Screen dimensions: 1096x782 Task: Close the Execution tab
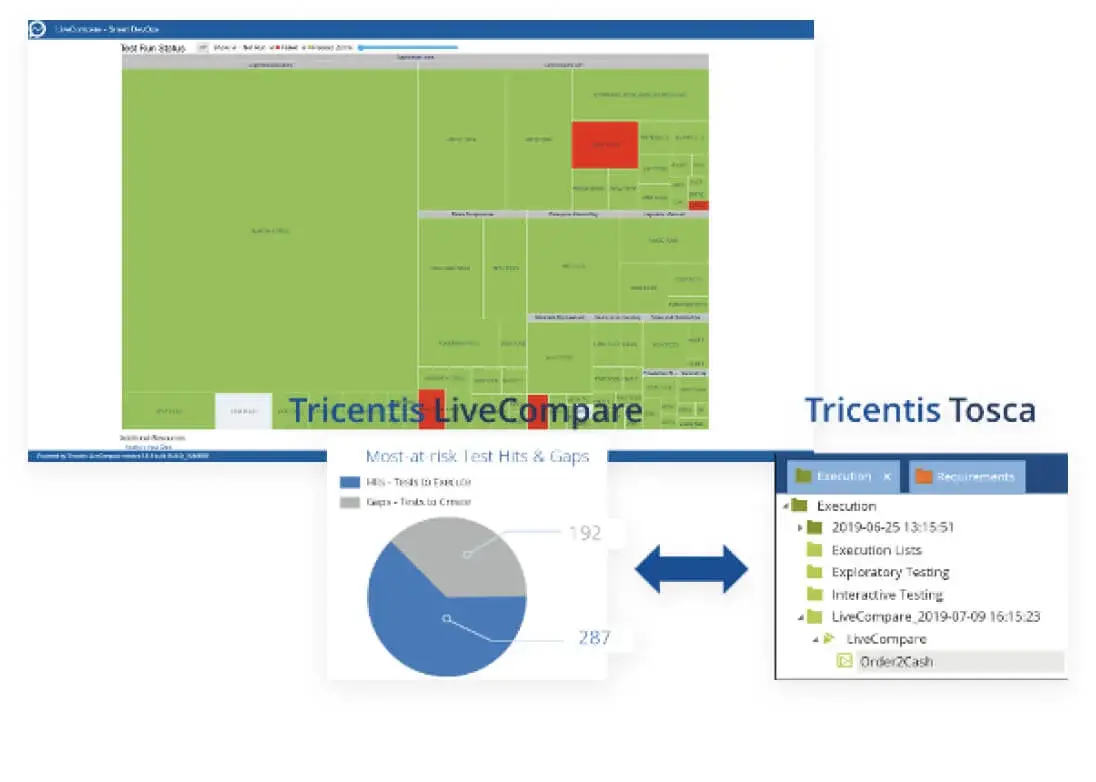click(x=887, y=477)
